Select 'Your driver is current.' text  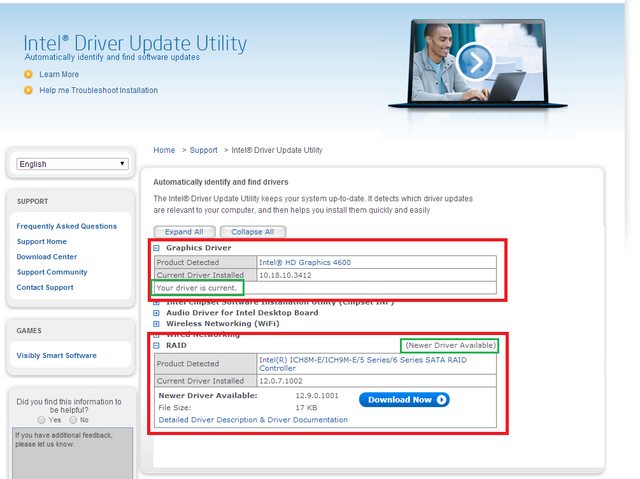coord(197,288)
